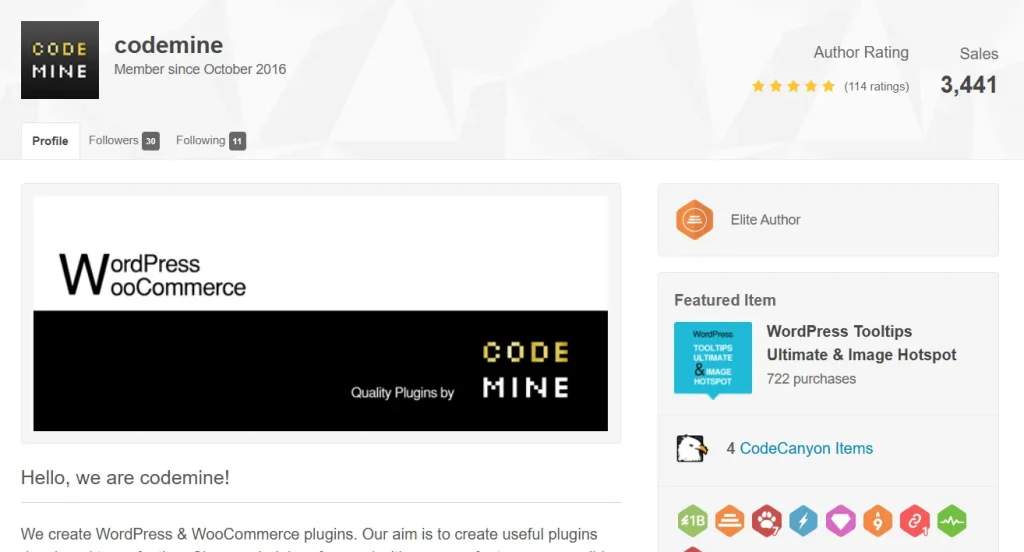The width and height of the screenshot is (1024, 552).
Task: Click the Elite Author label
Action: [765, 220]
